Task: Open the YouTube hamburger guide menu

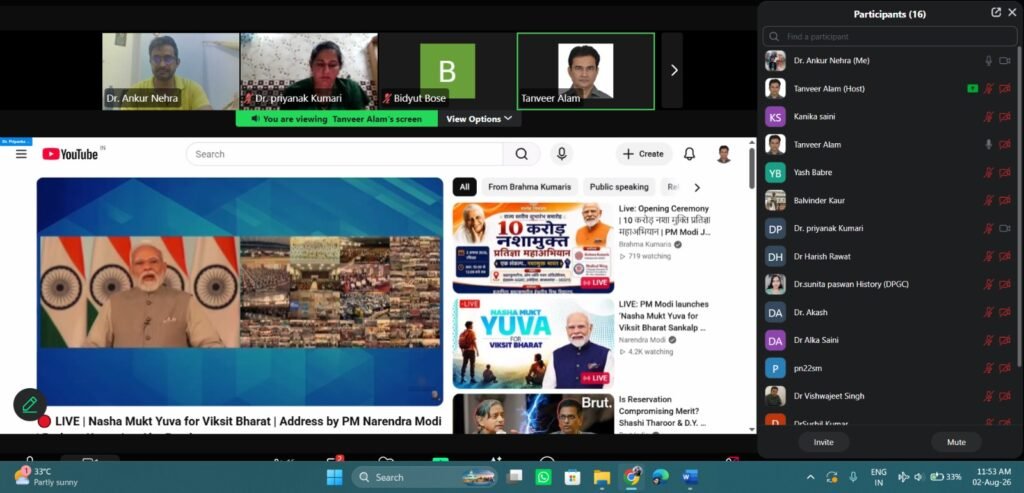Action: [x=21, y=154]
